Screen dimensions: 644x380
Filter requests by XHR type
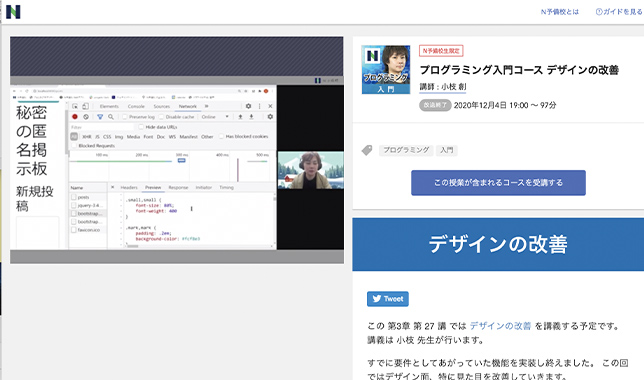click(x=87, y=136)
